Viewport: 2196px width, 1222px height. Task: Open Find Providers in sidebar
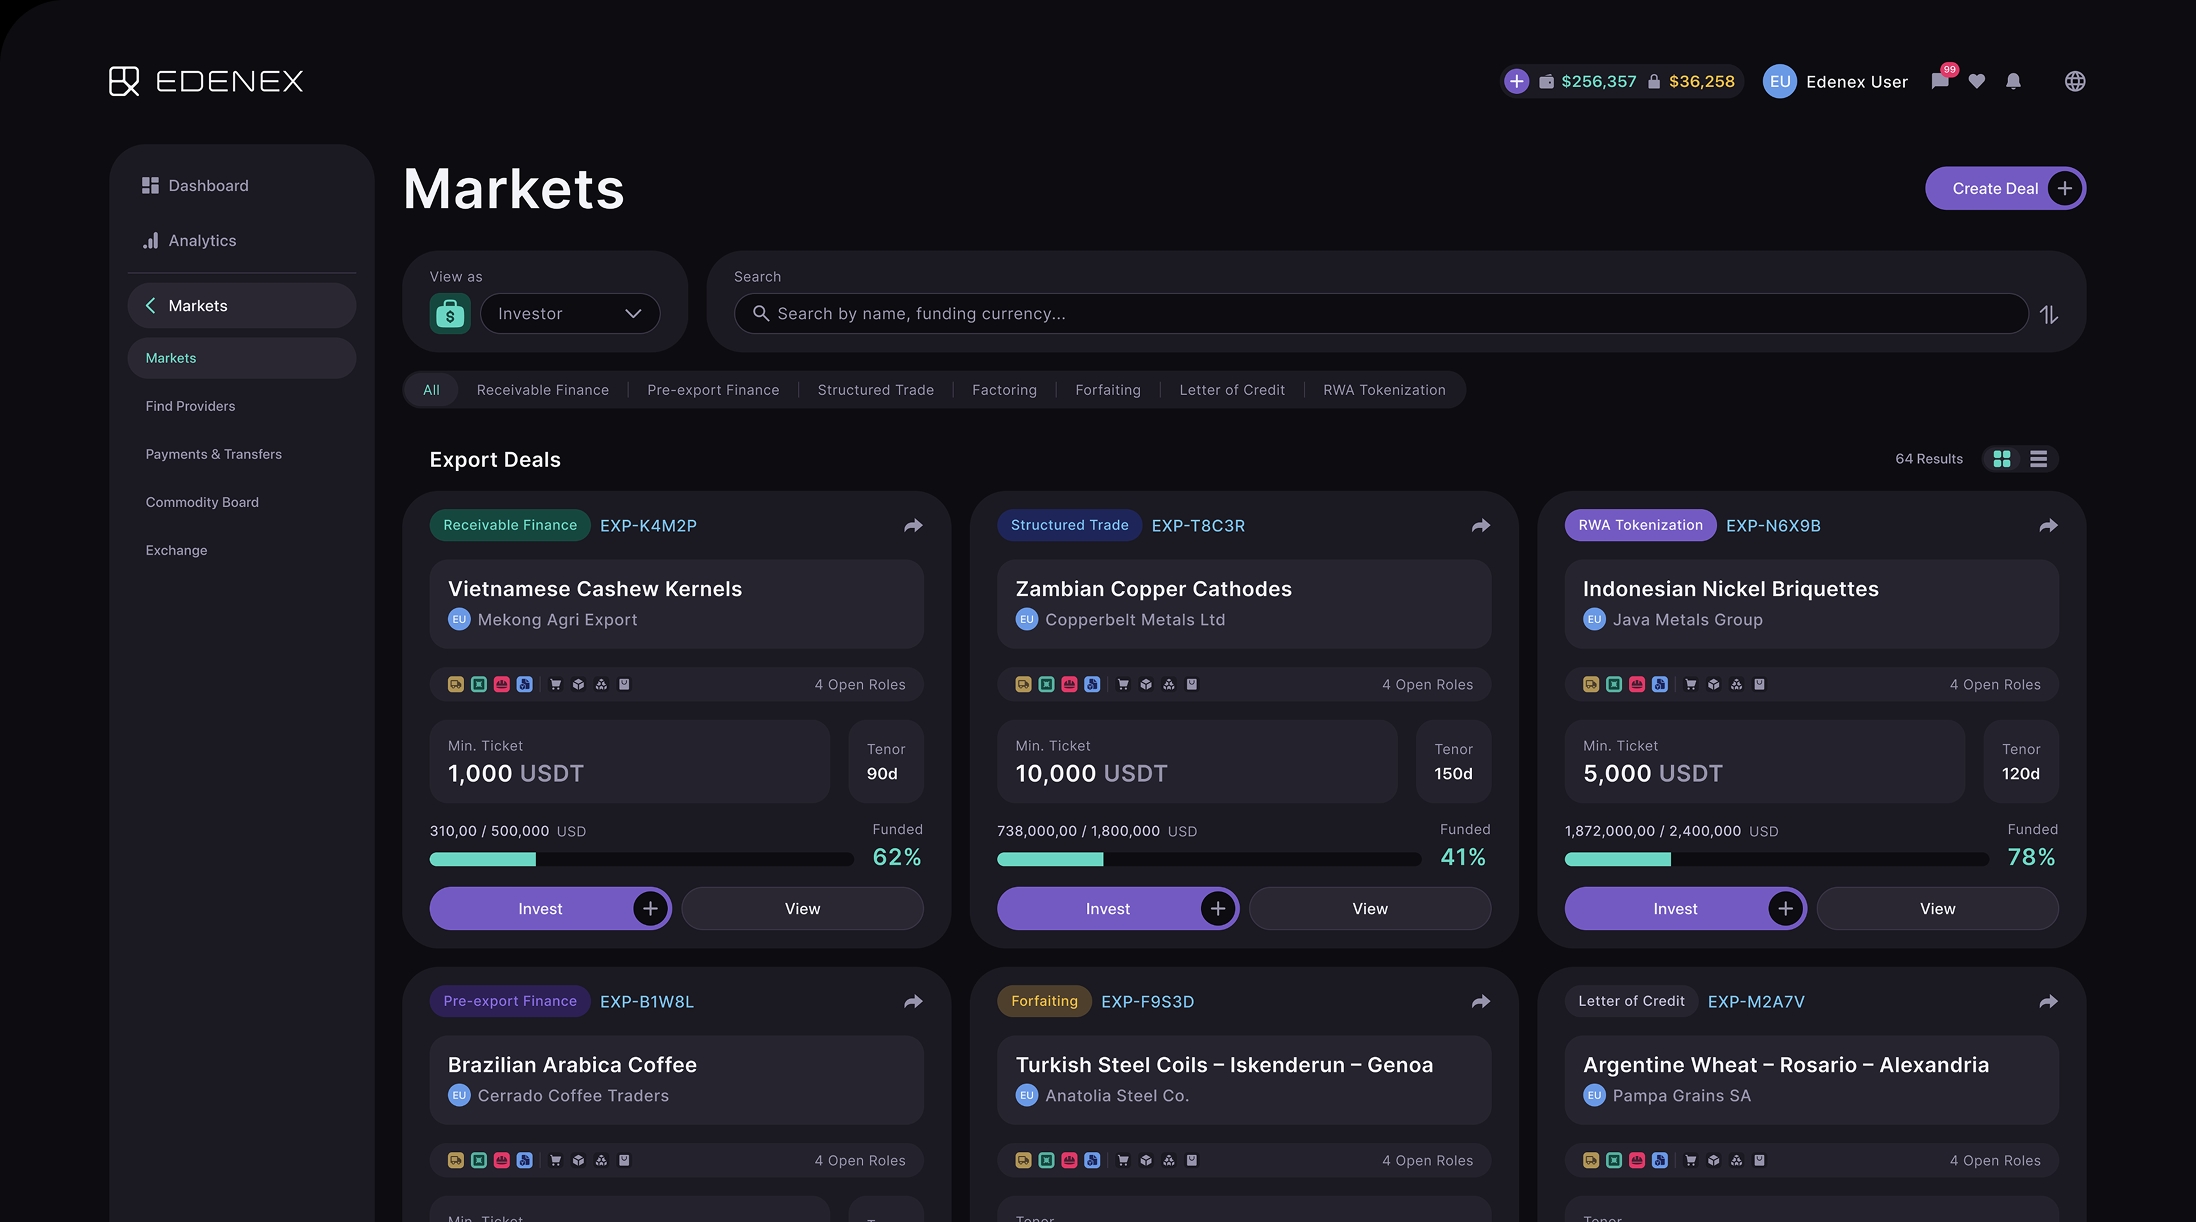(x=190, y=406)
